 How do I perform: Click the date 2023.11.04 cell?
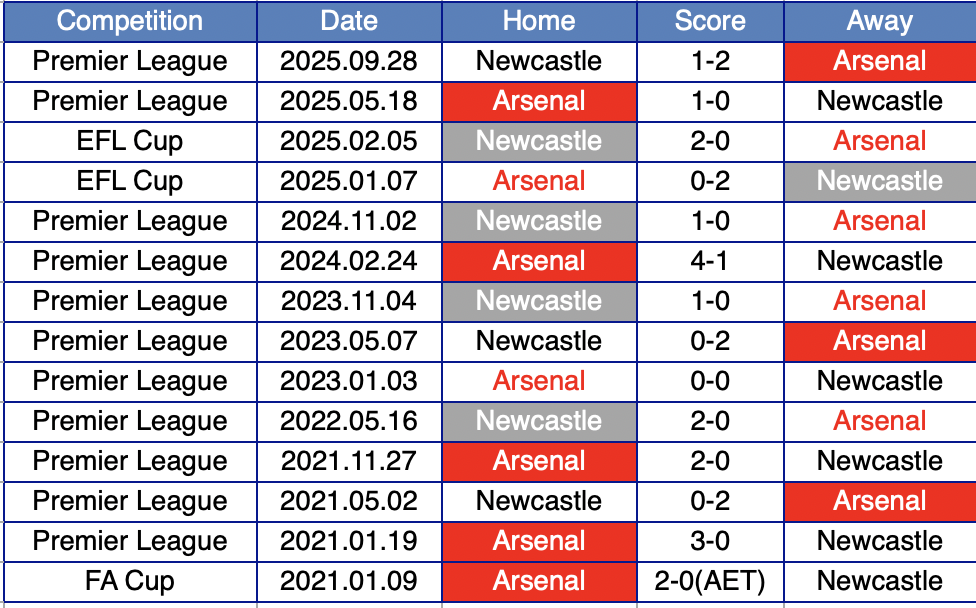pyautogui.click(x=349, y=301)
